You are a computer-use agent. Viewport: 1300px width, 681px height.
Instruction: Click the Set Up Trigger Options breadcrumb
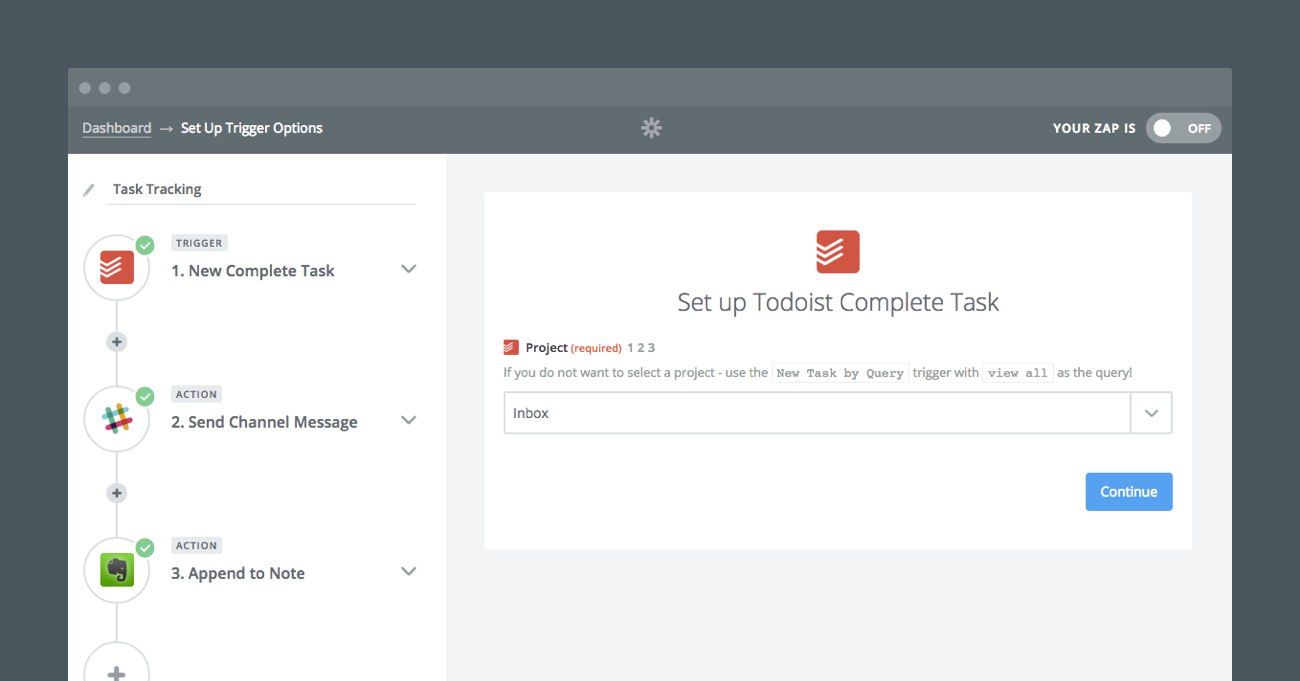252,128
